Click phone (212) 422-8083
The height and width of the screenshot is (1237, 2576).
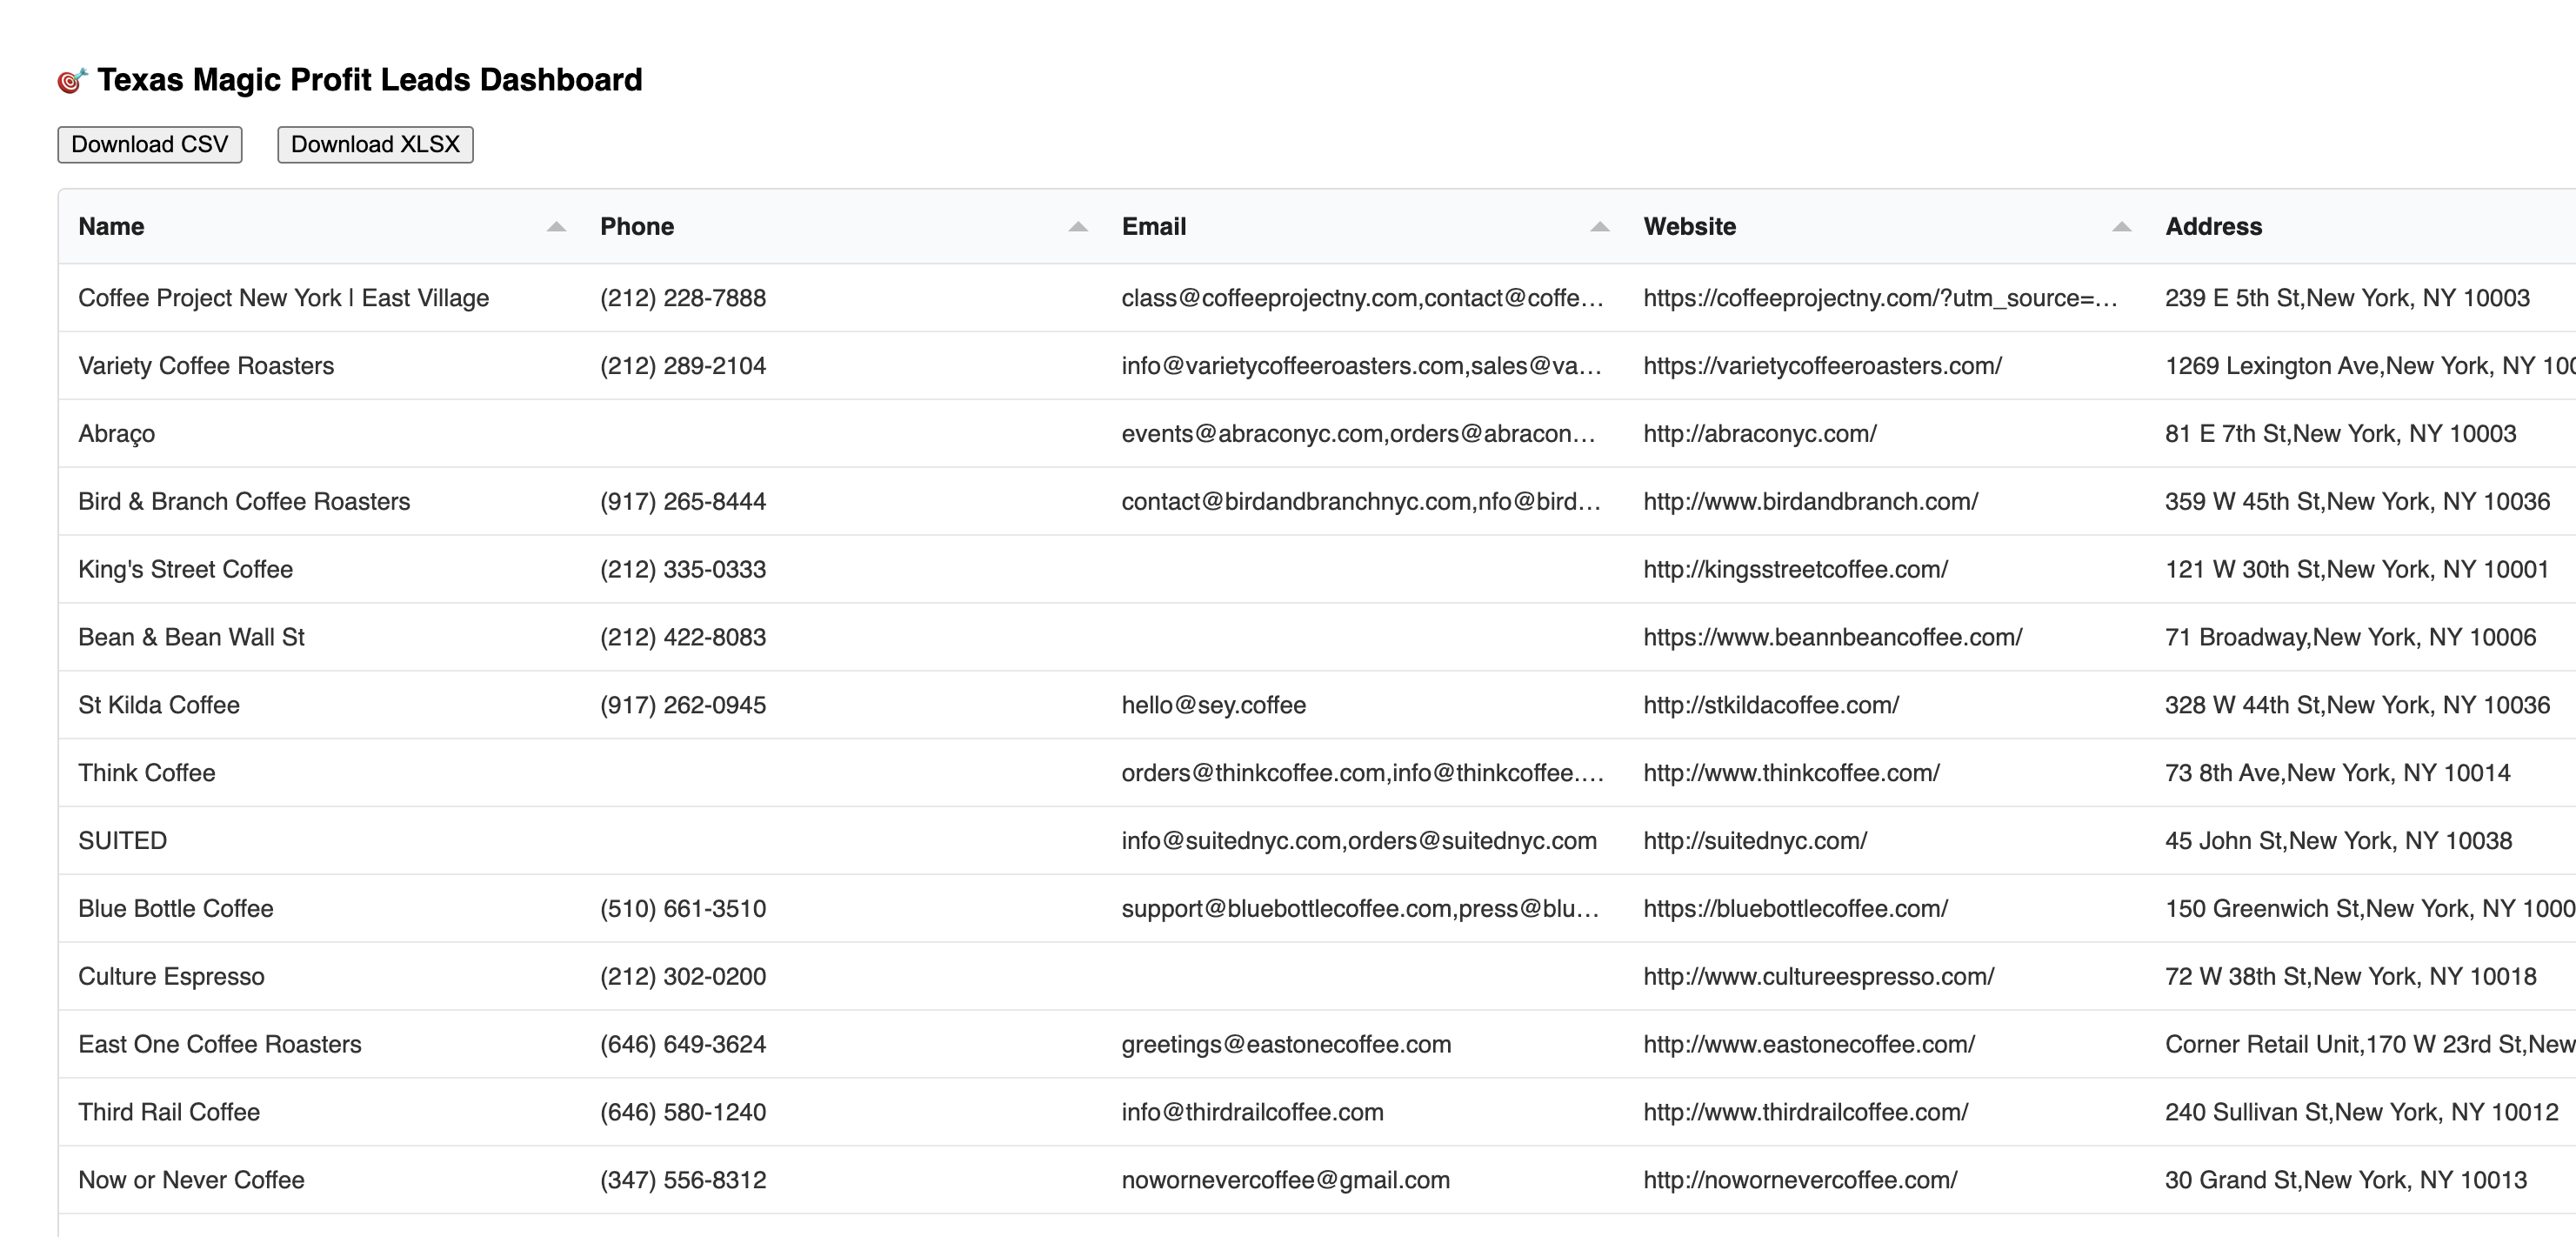[683, 638]
